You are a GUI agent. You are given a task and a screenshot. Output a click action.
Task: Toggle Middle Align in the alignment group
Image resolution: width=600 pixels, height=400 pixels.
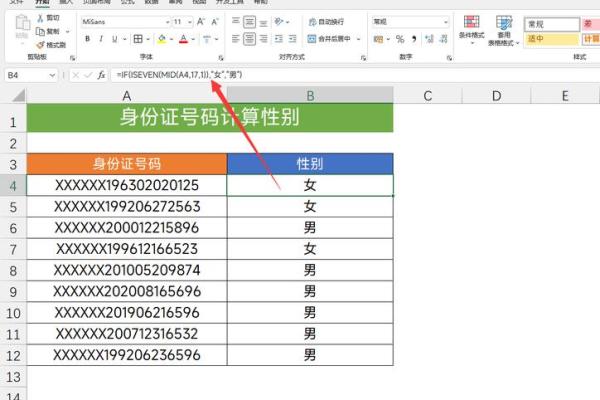click(249, 22)
